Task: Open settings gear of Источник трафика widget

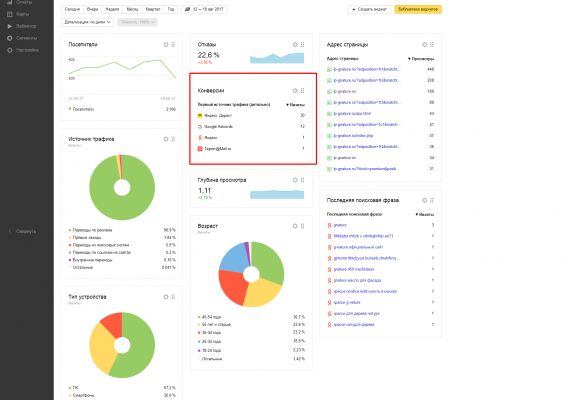Action: (x=166, y=139)
